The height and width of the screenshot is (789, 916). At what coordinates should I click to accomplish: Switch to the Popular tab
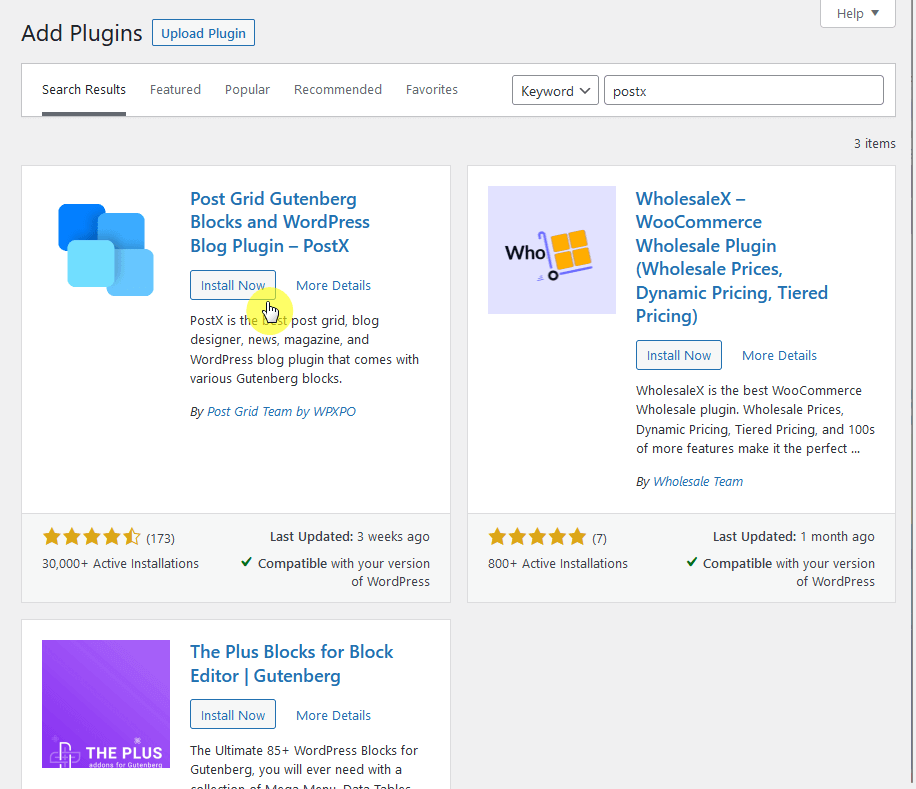click(247, 90)
